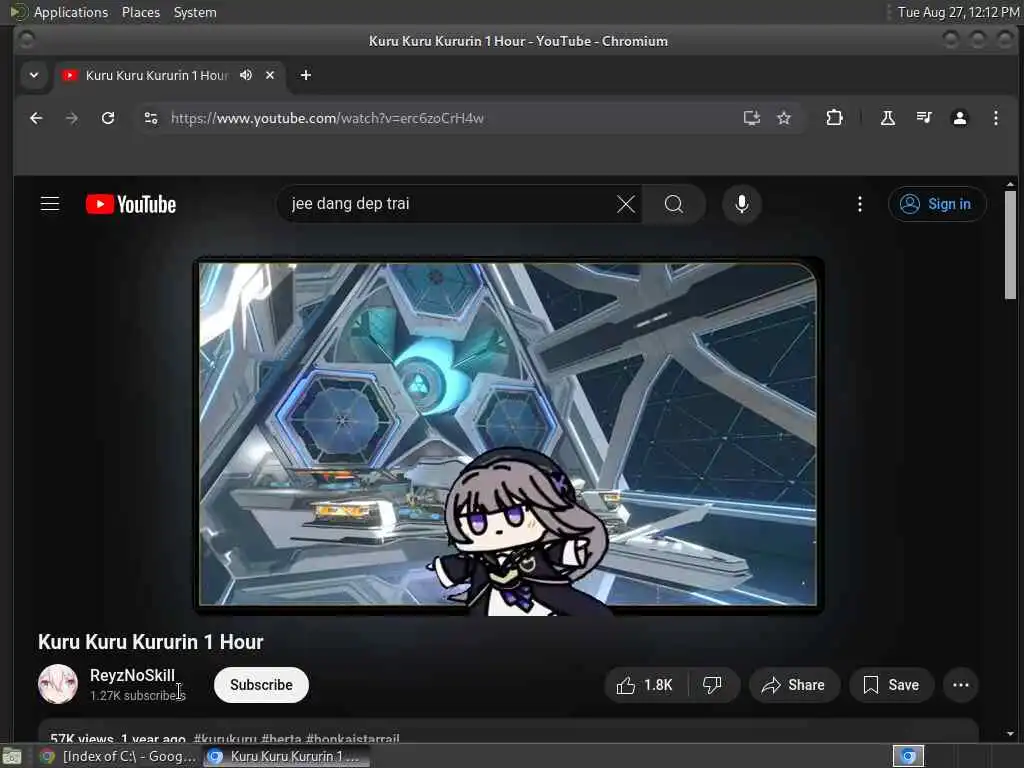Dislike the video

712,685
